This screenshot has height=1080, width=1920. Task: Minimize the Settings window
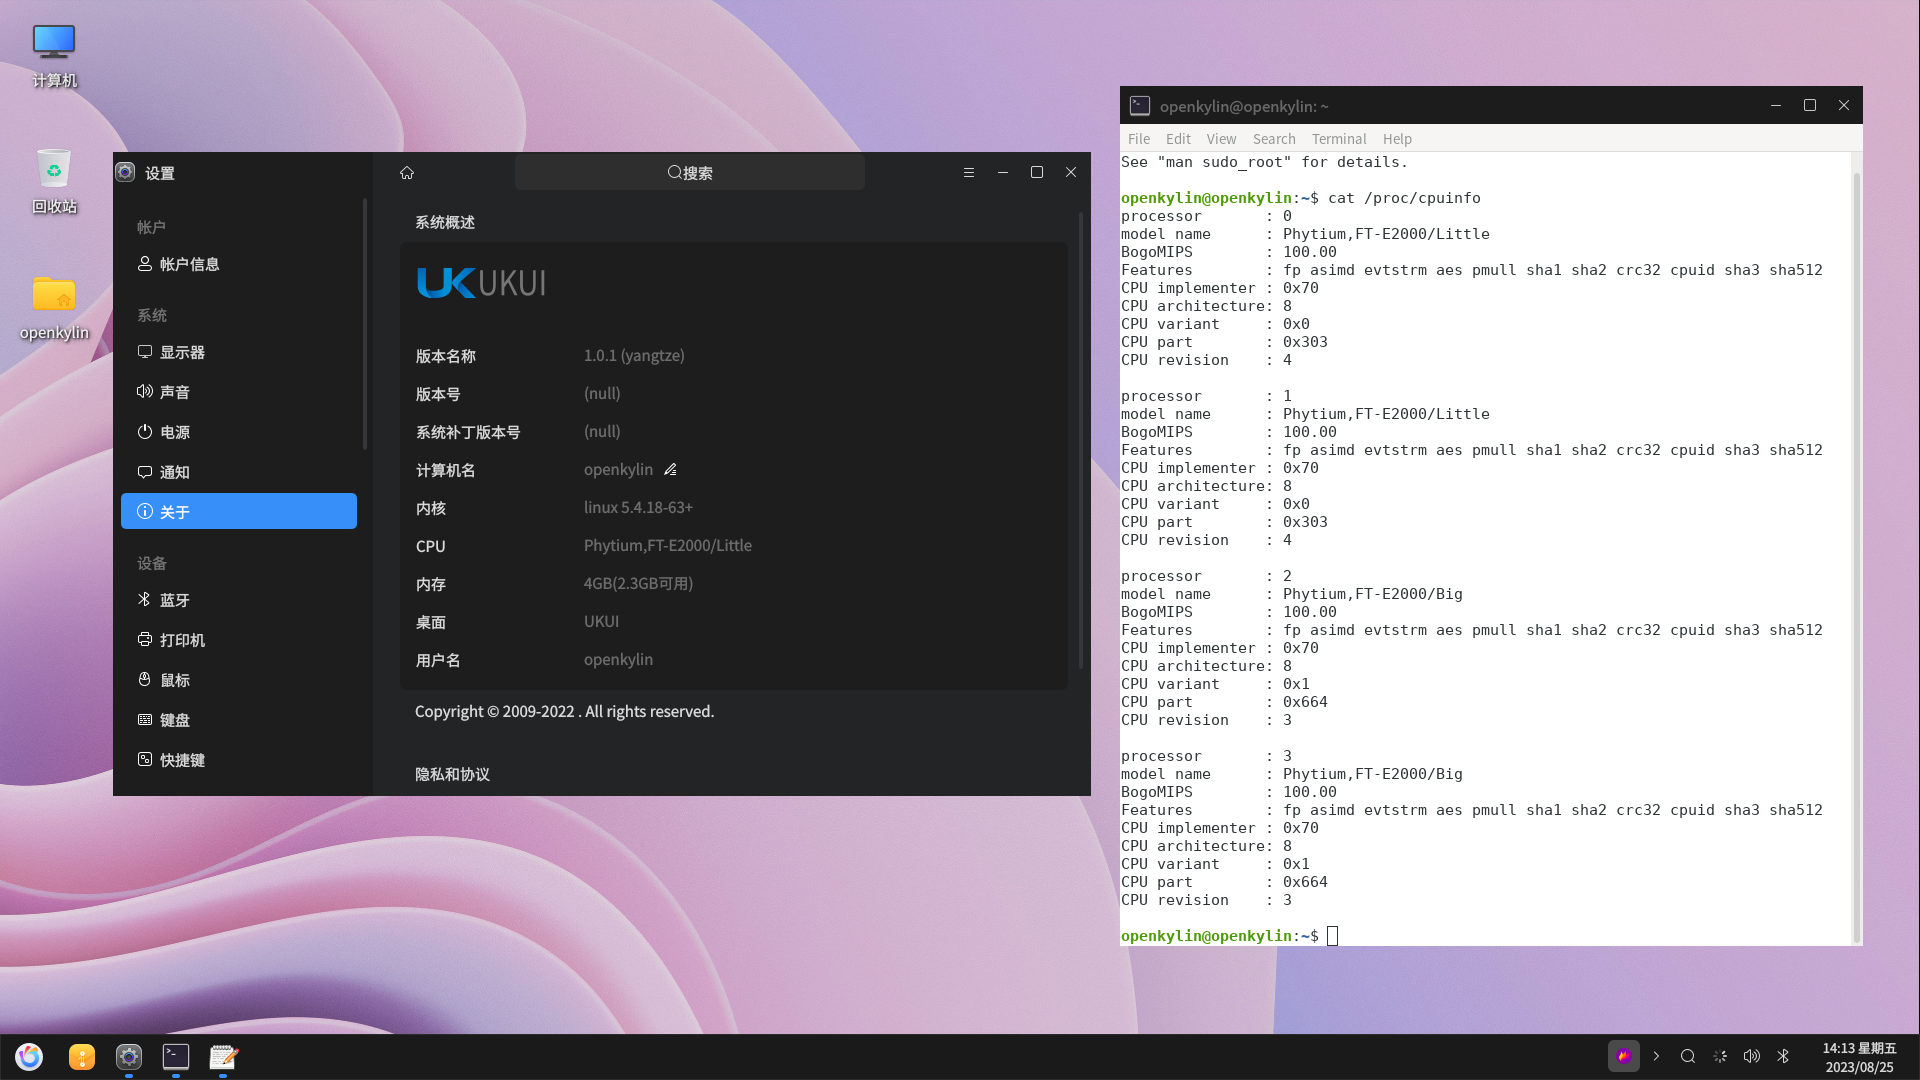1002,172
